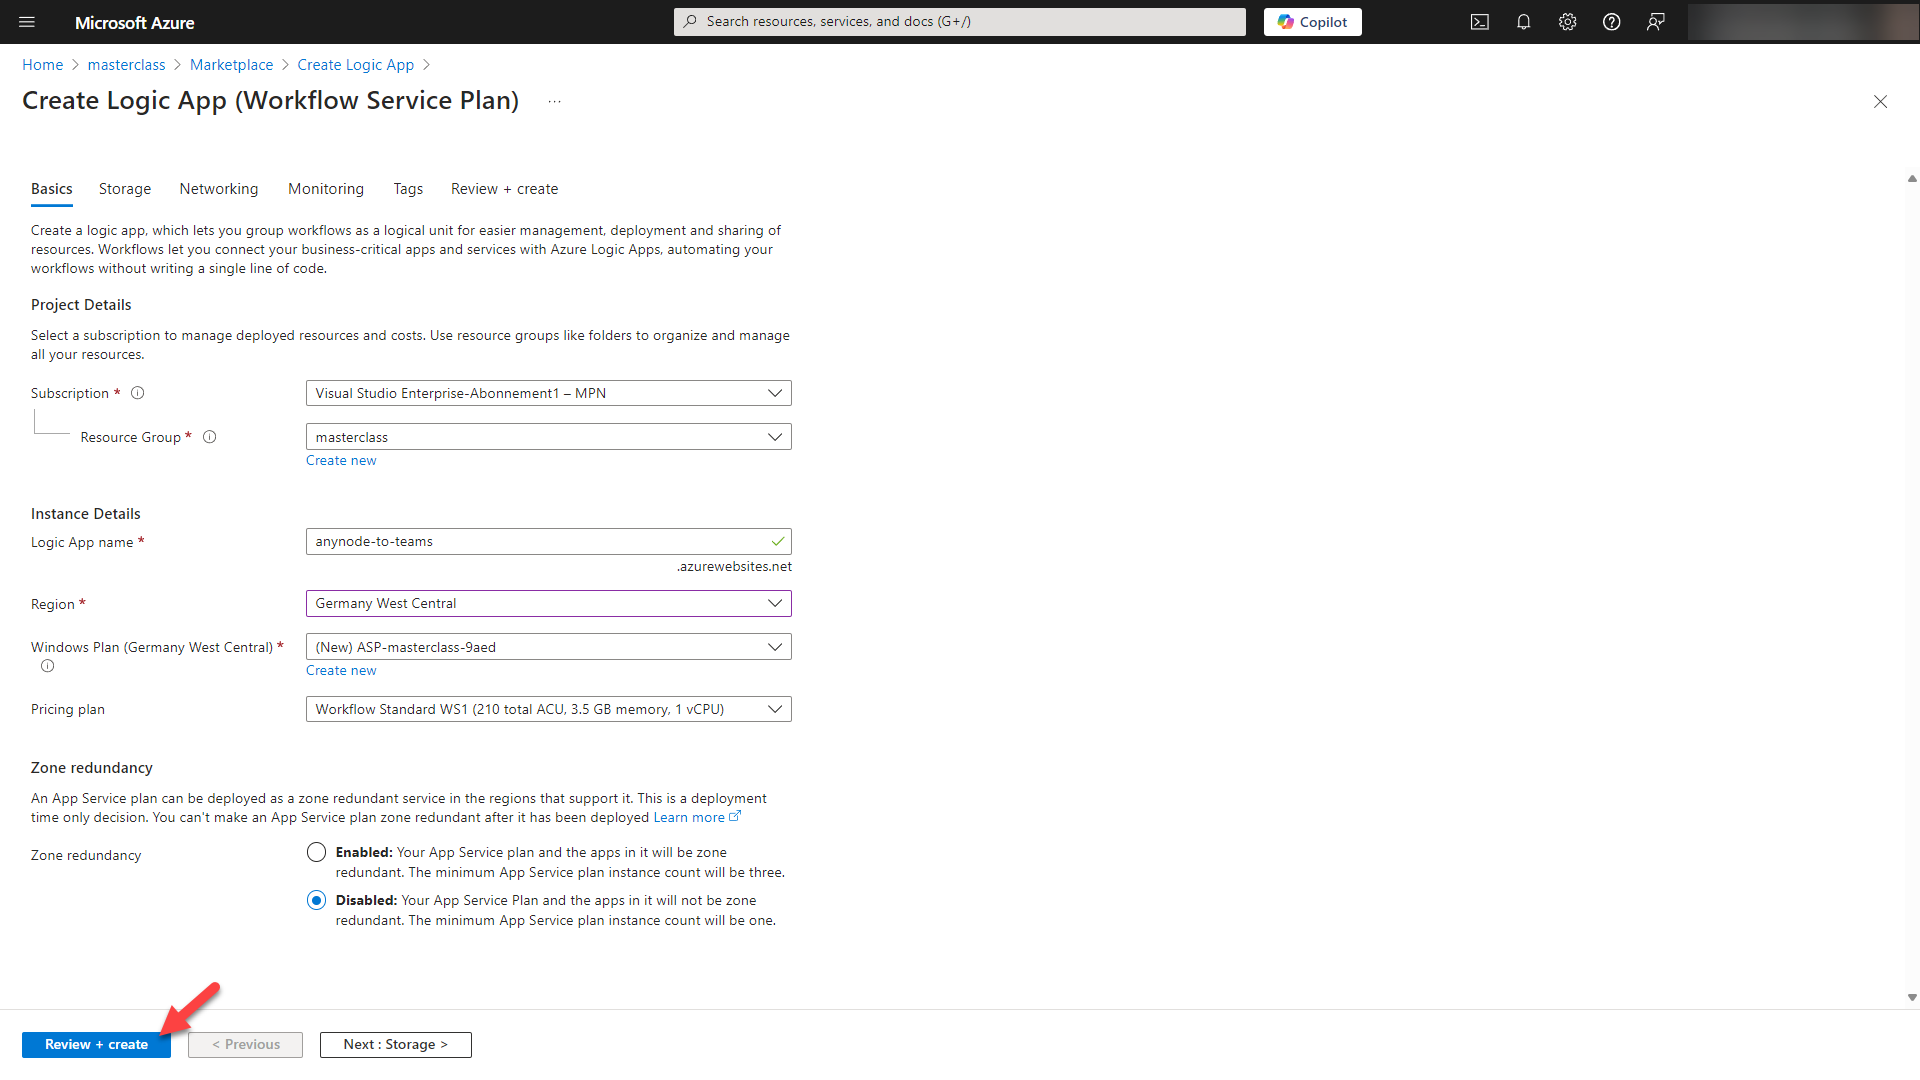This screenshot has height=1080, width=1920.
Task: Open the Notifications bell
Action: [1523, 21]
